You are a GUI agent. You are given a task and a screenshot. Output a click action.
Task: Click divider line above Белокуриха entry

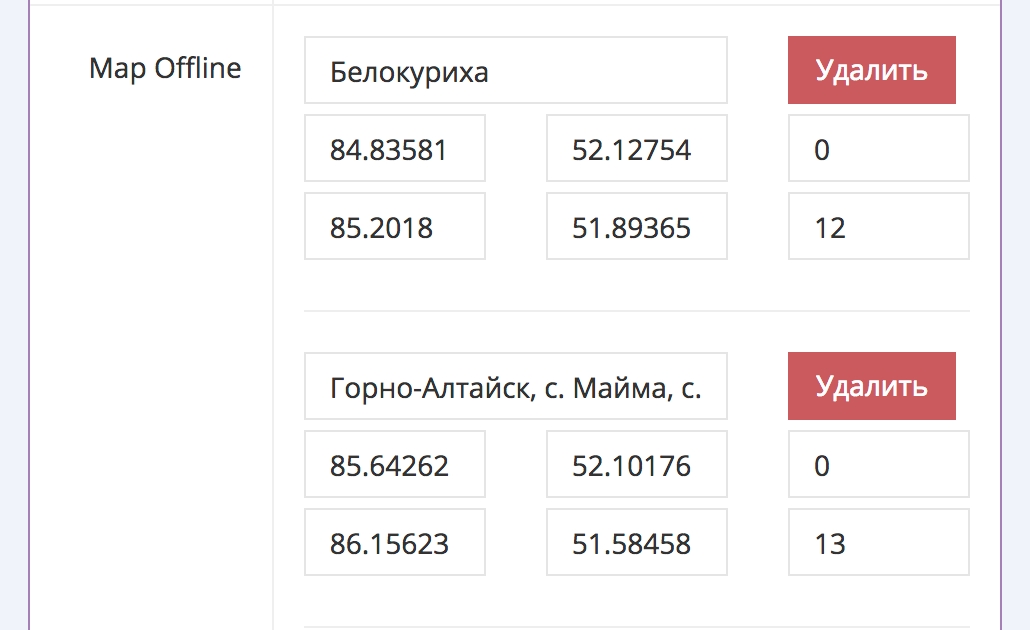(636, 5)
